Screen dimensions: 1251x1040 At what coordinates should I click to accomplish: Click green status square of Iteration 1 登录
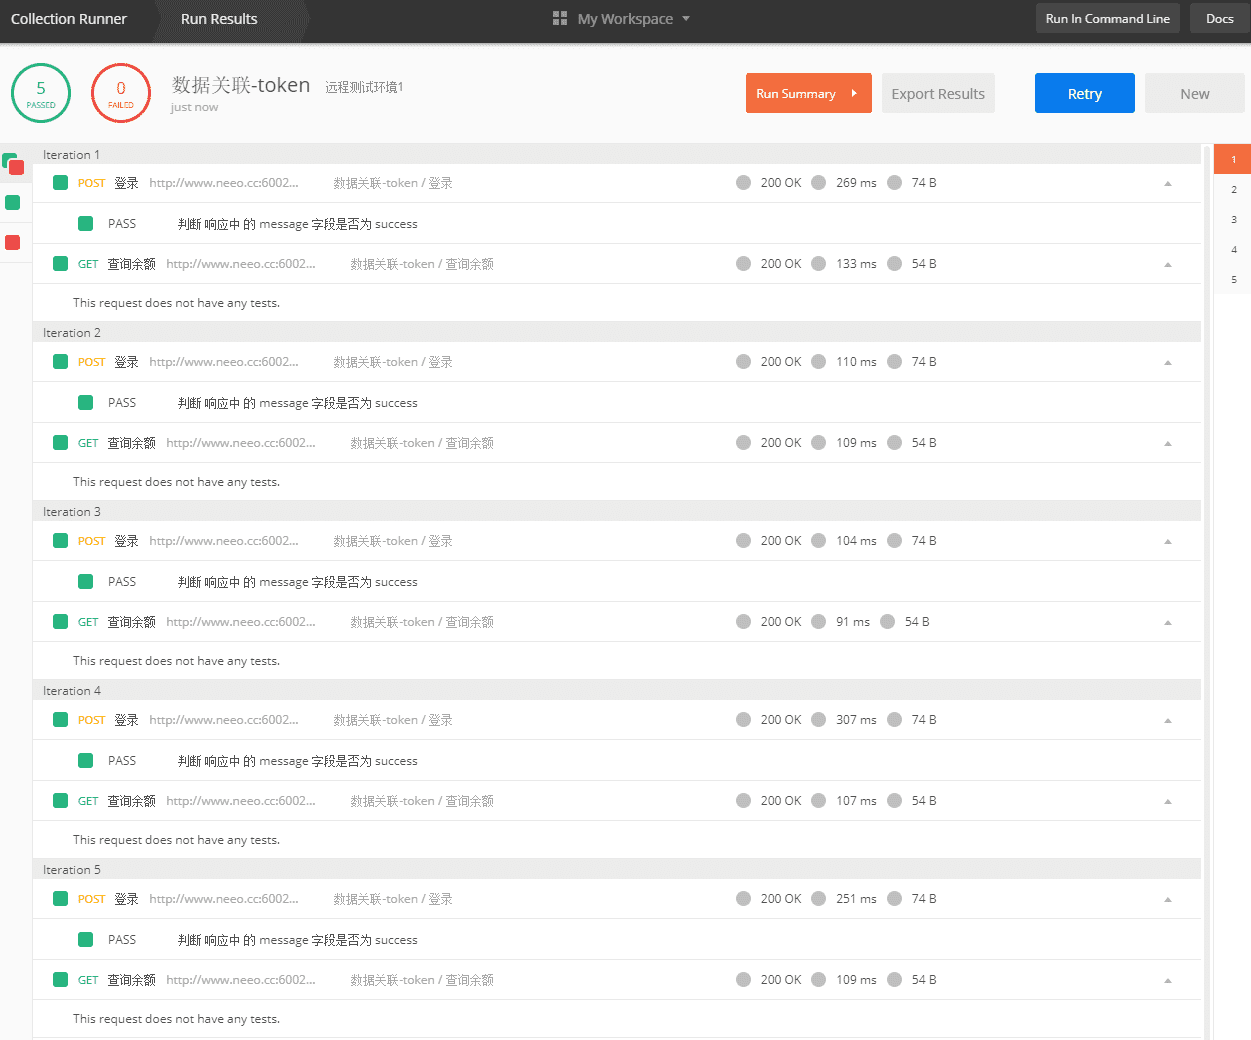click(x=61, y=183)
